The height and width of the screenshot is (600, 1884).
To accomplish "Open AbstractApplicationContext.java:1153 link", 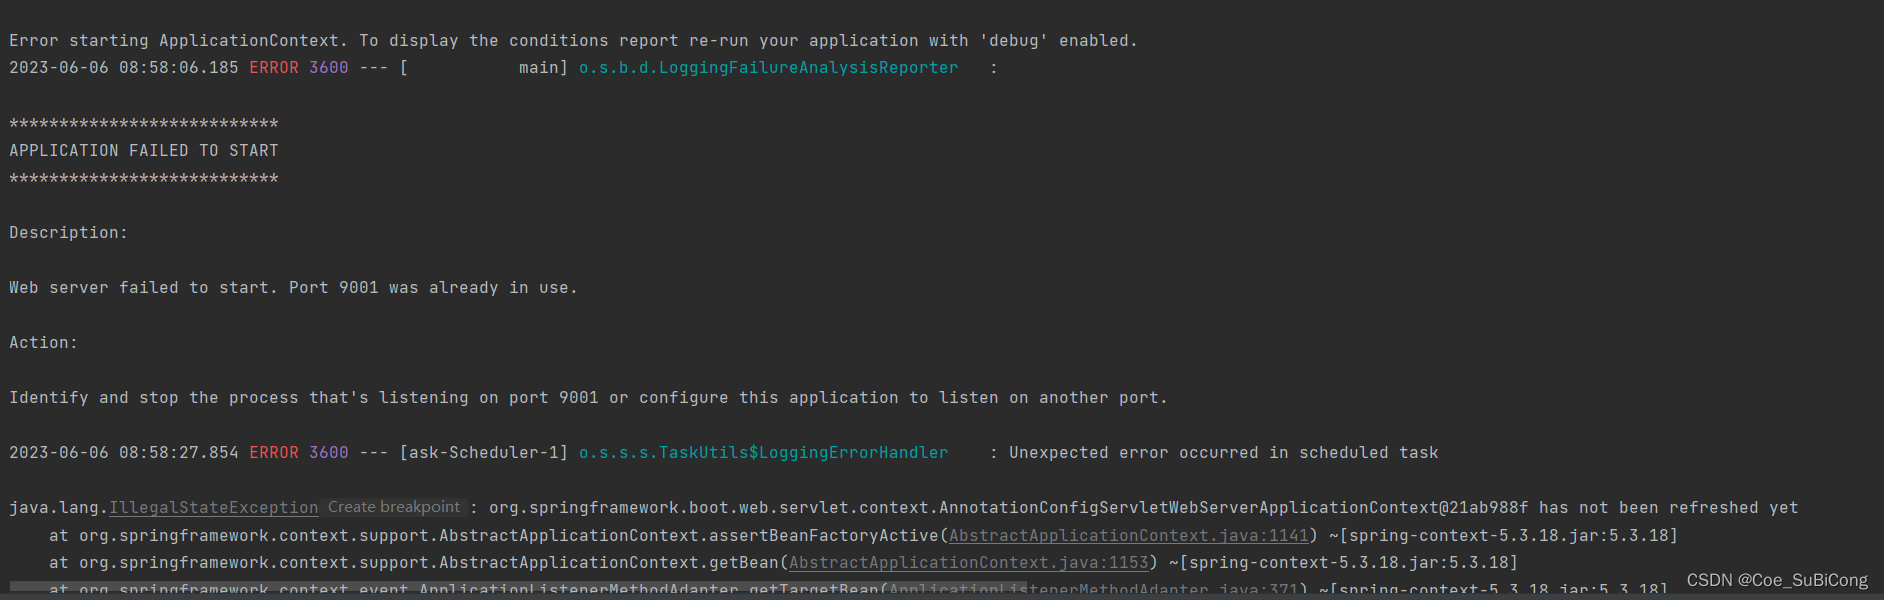I will (968, 563).
